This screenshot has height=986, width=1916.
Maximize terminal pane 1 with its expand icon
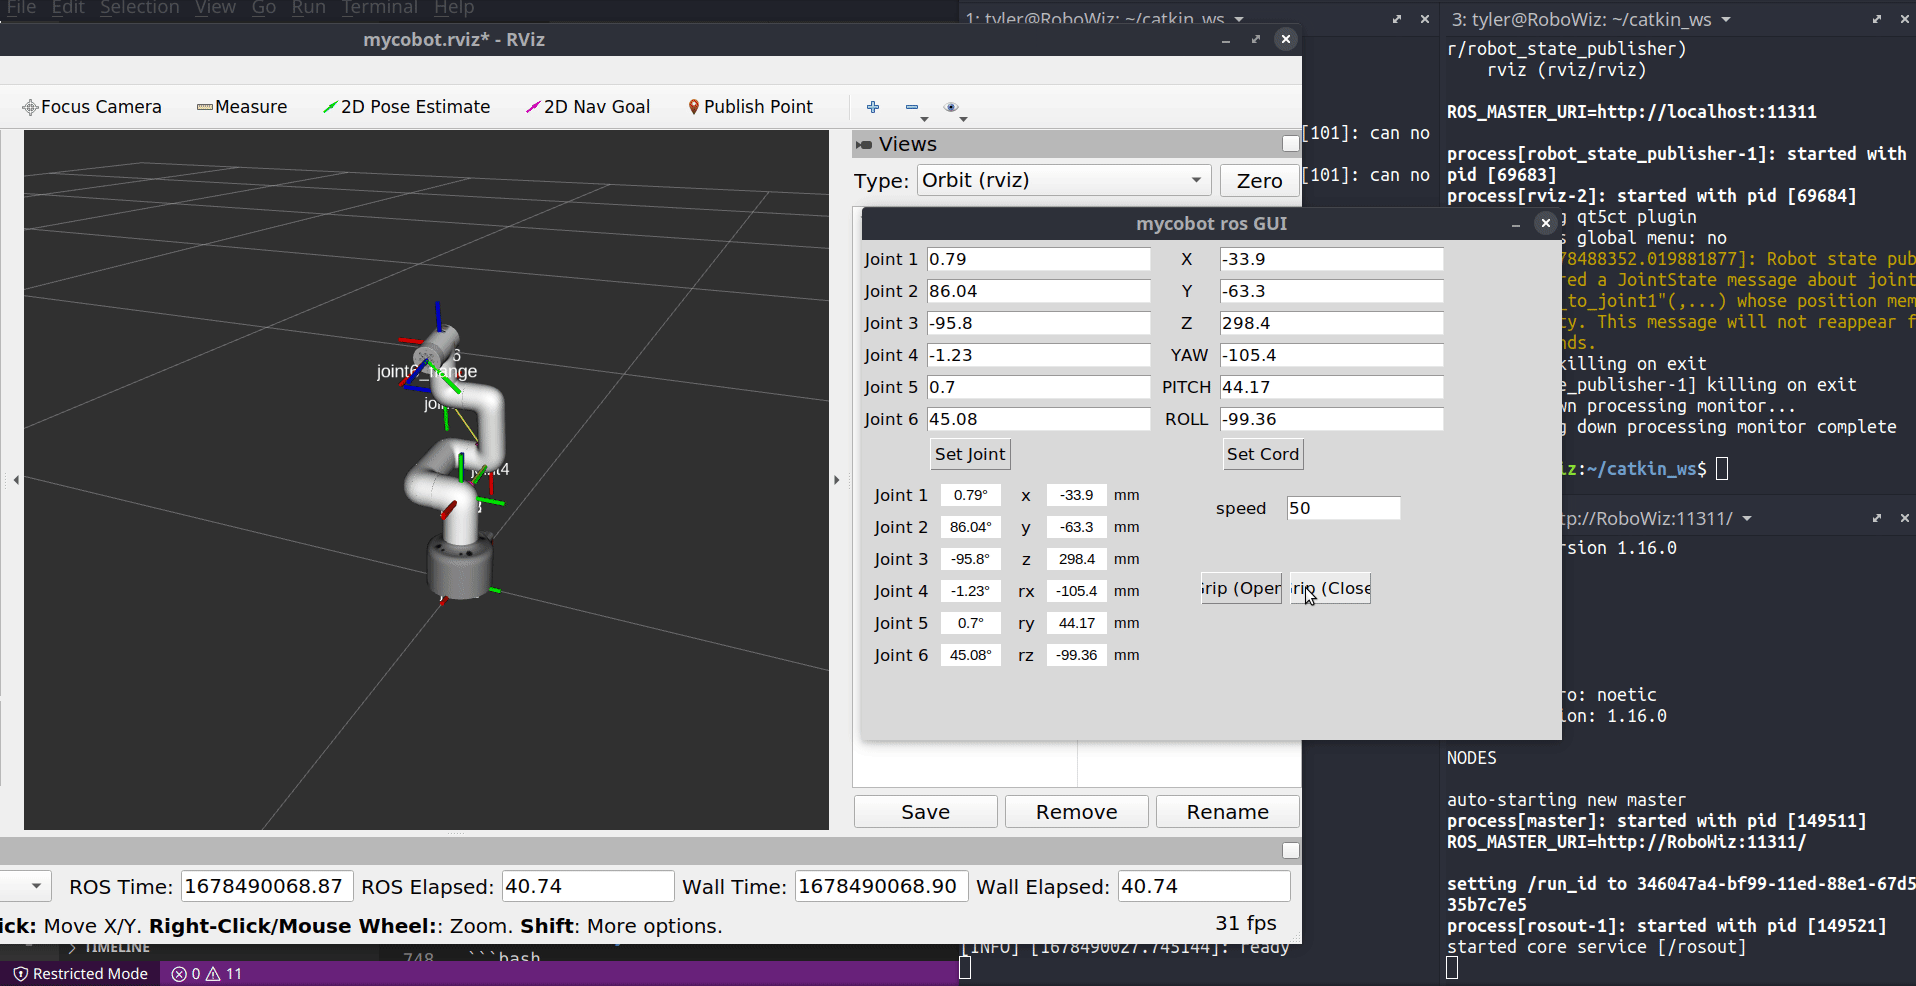[1397, 19]
